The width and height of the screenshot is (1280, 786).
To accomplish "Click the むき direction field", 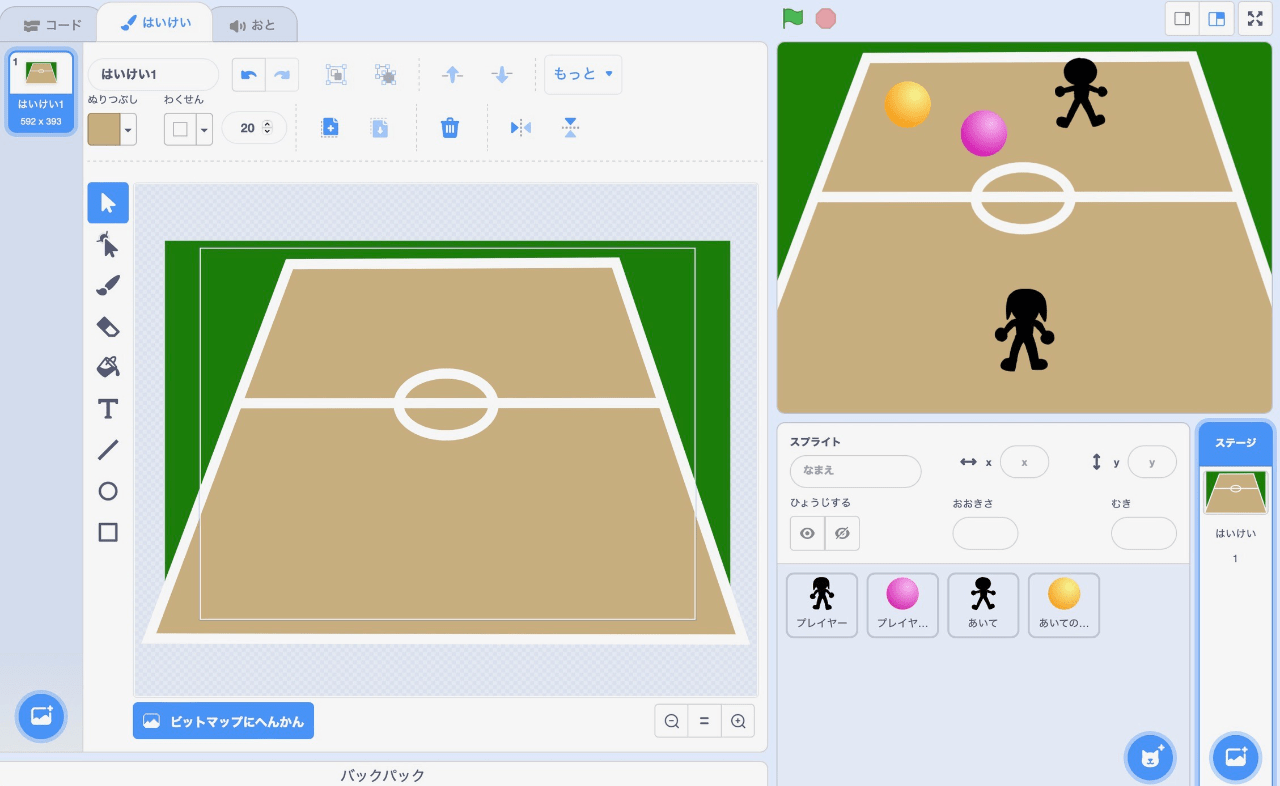I will [x=1144, y=533].
